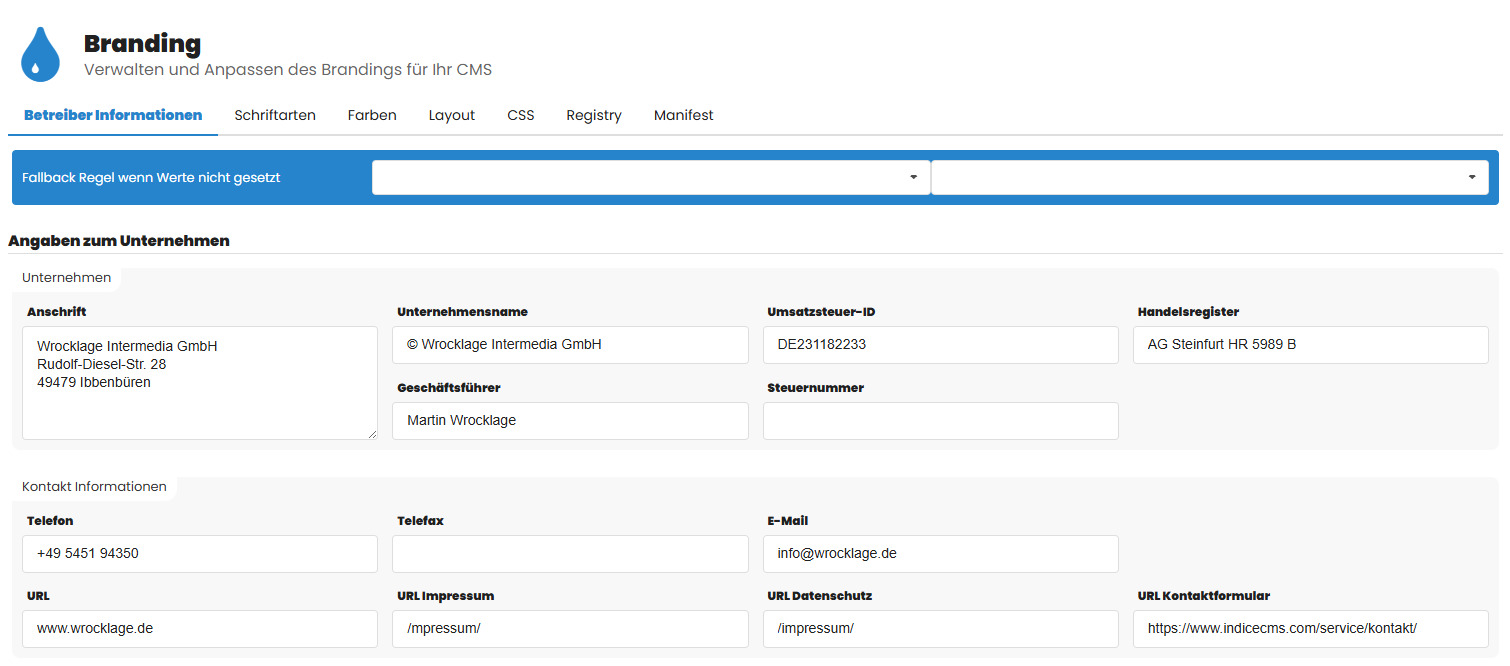Expand the first Fallback Regel dropdown
The width and height of the screenshot is (1510, 666).
650,178
